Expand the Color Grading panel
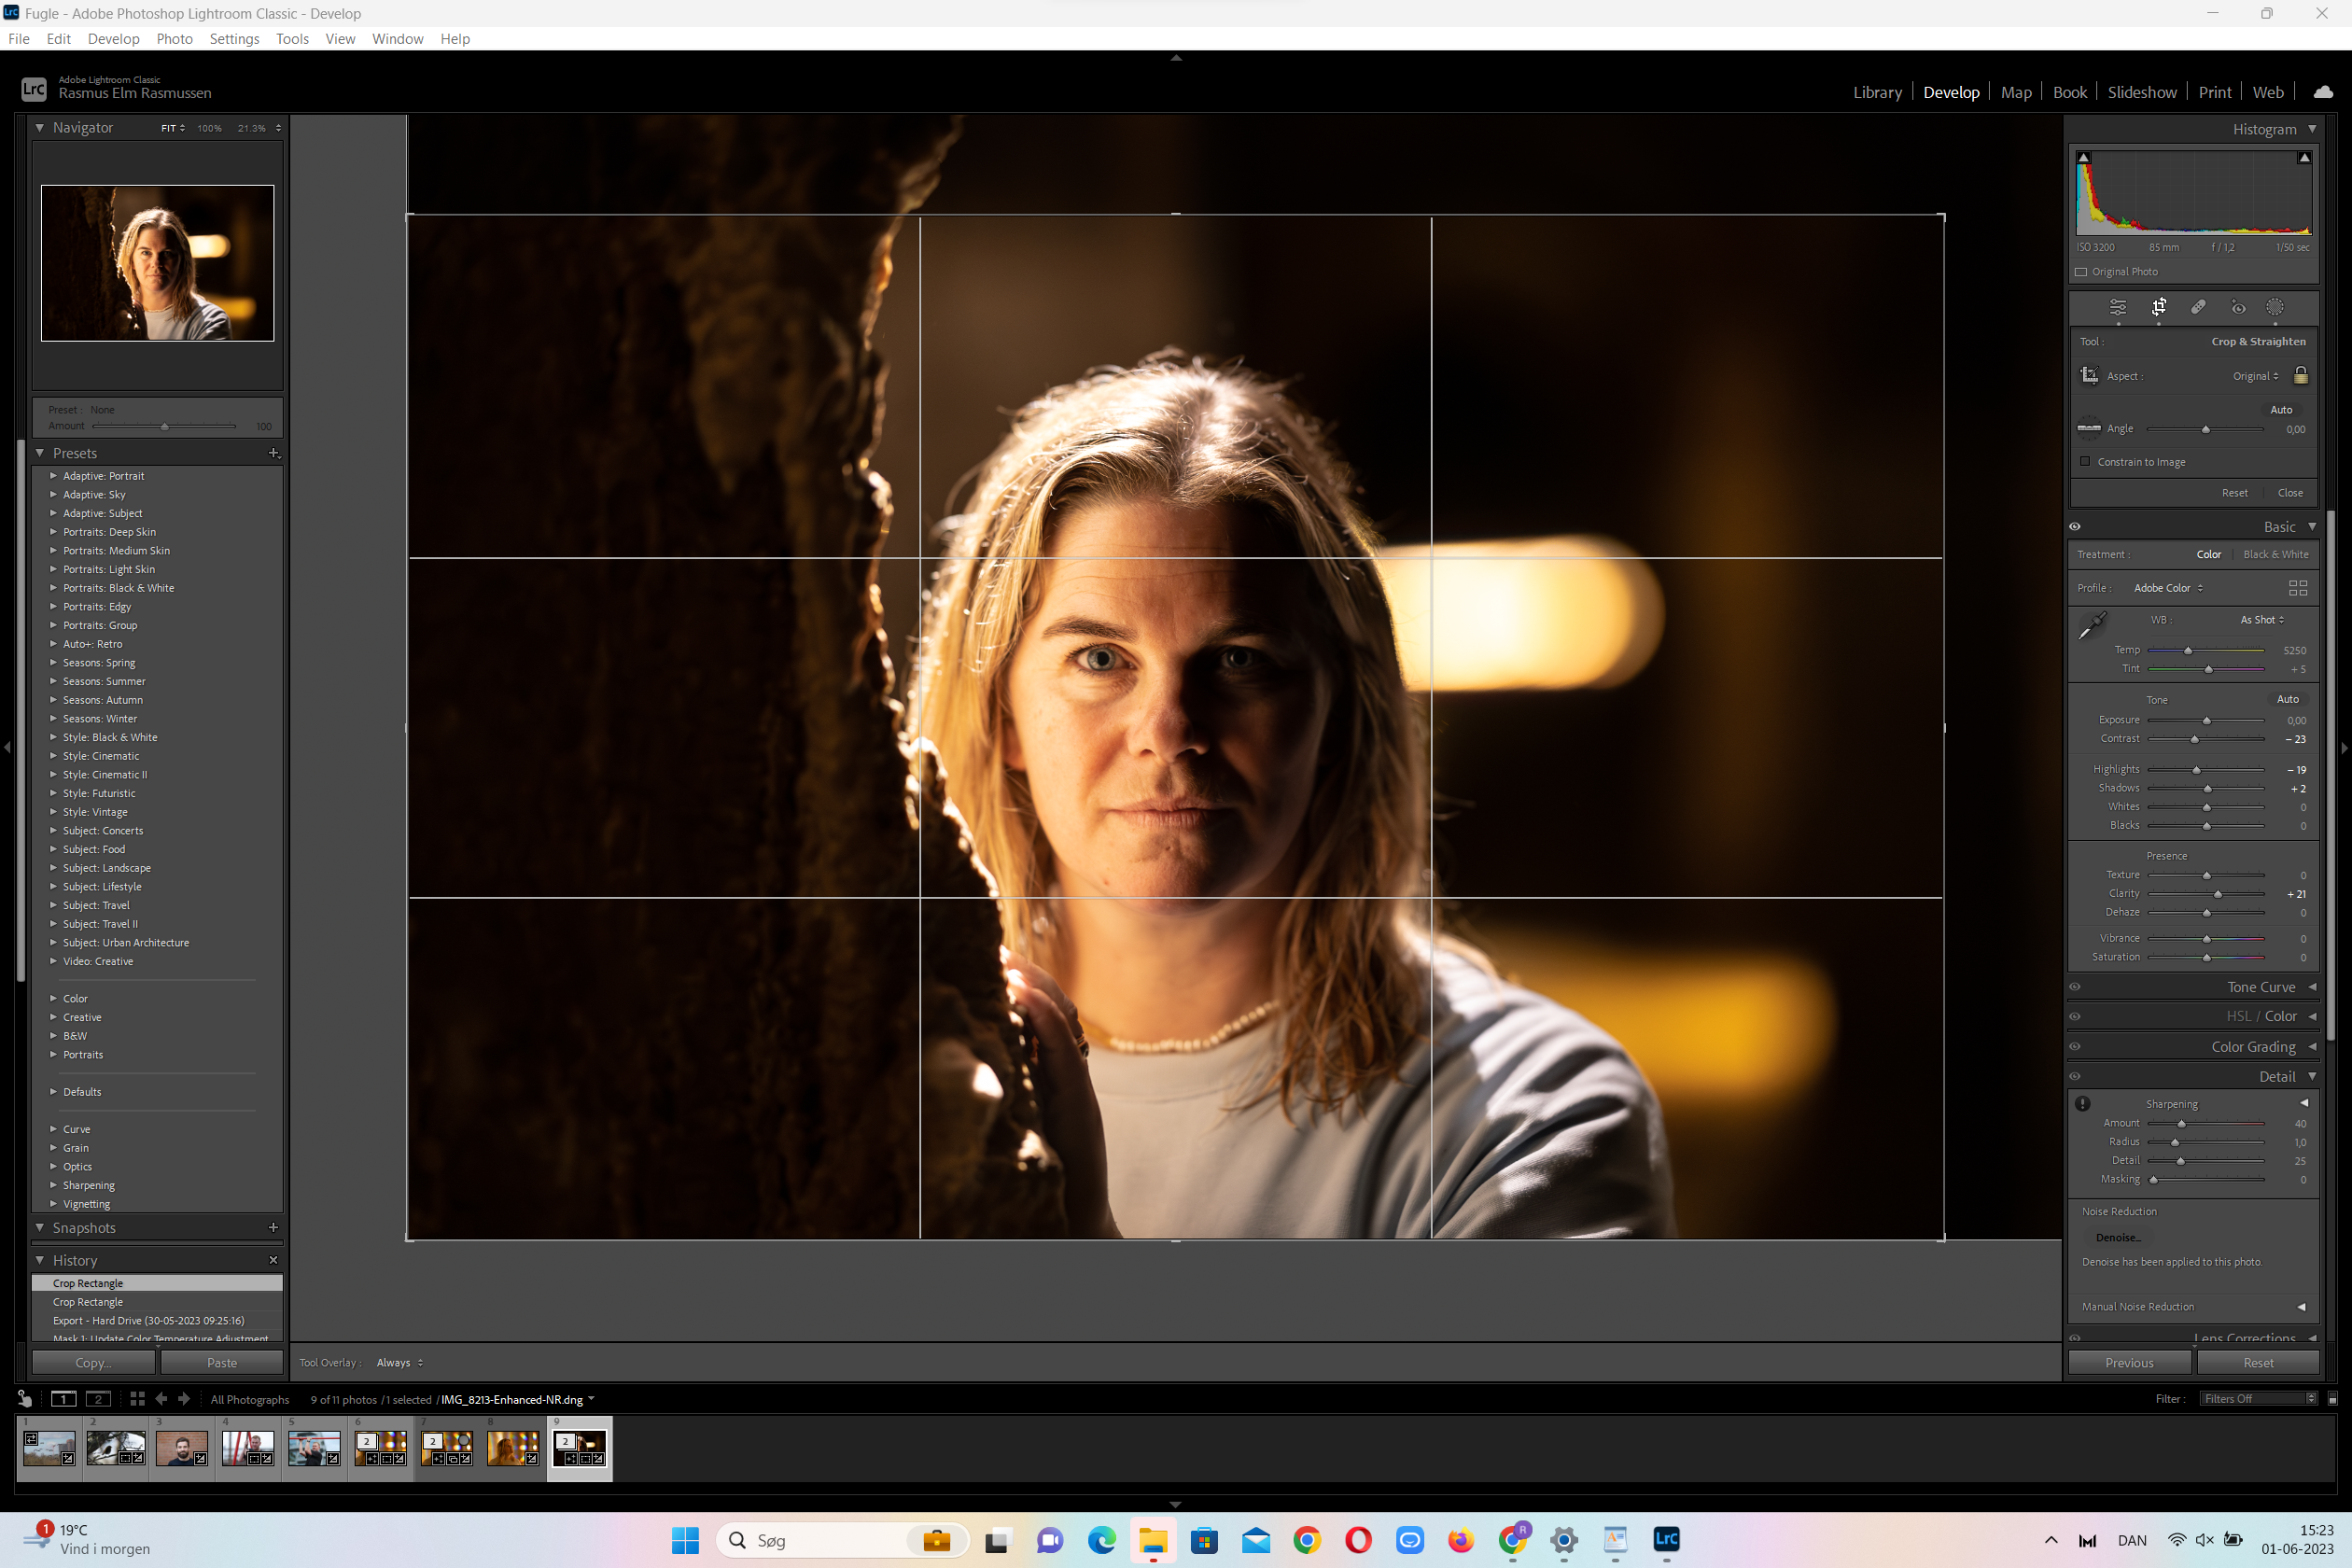Screen dimensions: 2352x1568 pos(2253,1046)
